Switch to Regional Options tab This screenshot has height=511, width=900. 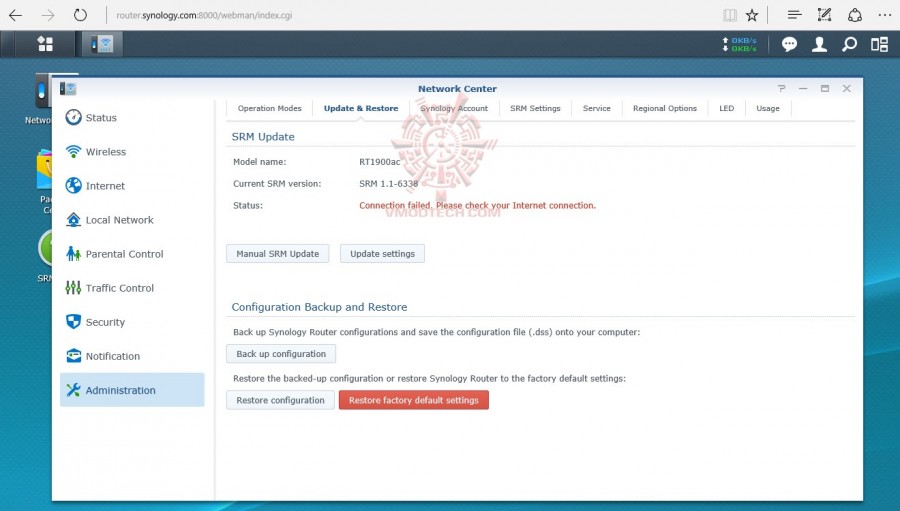click(665, 109)
